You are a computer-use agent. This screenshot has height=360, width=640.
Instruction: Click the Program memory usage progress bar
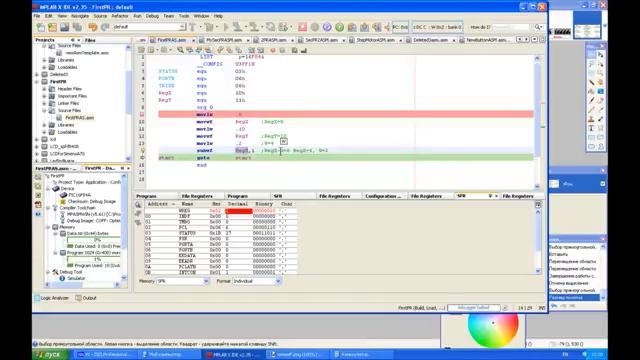pos(93,259)
